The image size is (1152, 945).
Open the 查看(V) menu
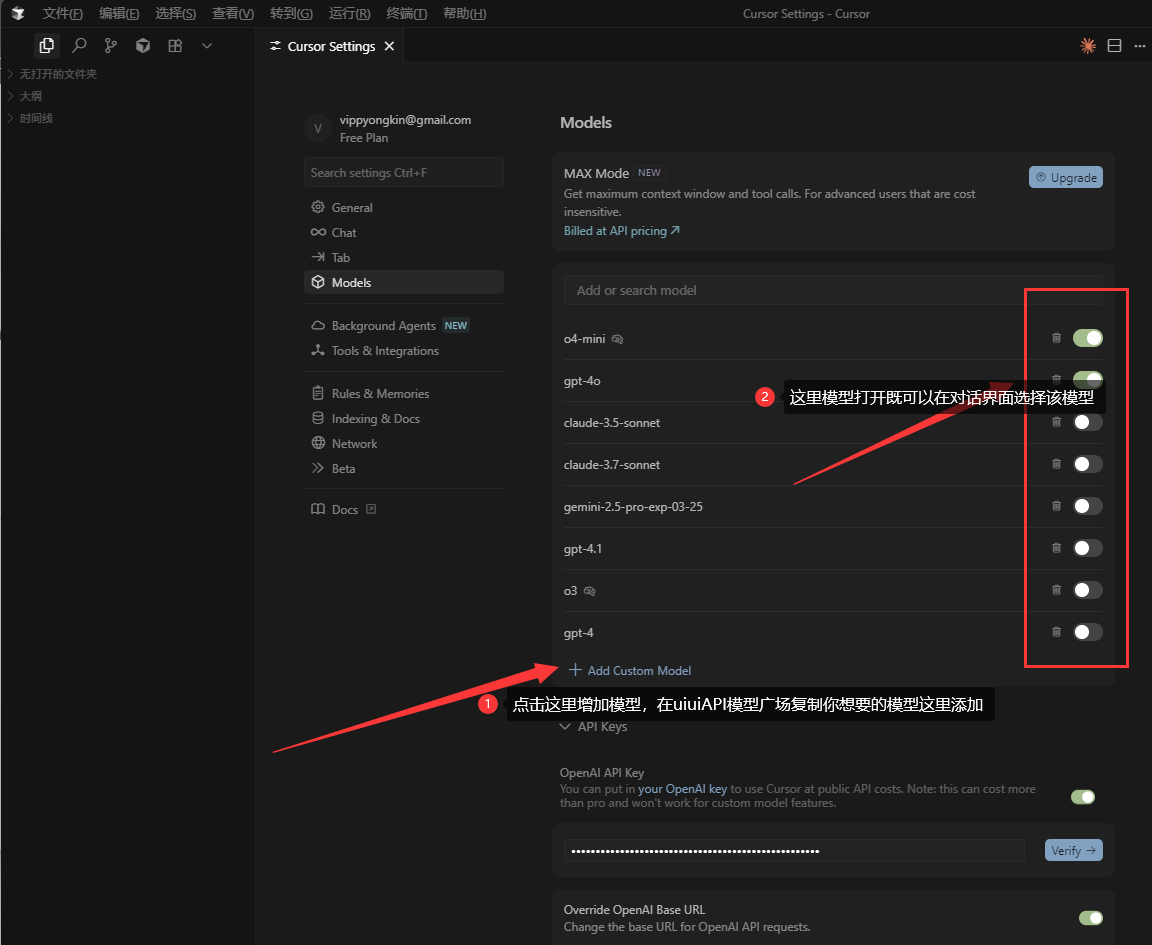point(233,13)
